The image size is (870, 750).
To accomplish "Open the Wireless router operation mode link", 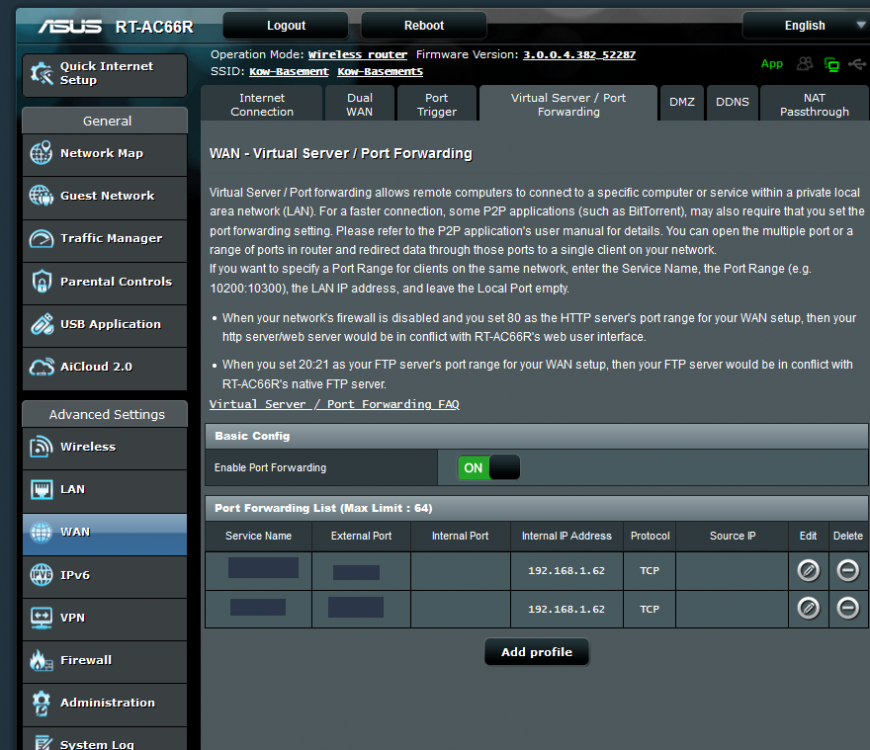I will [x=357, y=54].
